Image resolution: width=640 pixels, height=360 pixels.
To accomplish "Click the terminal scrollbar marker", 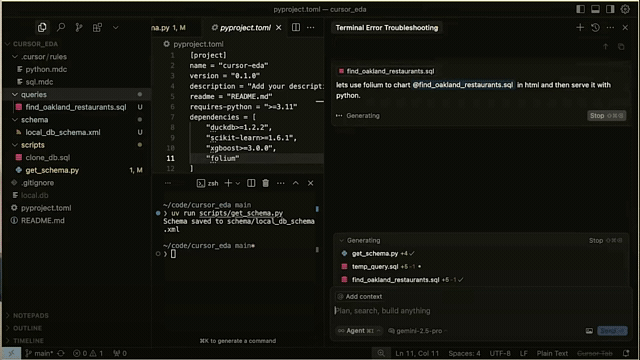I will tap(317, 209).
